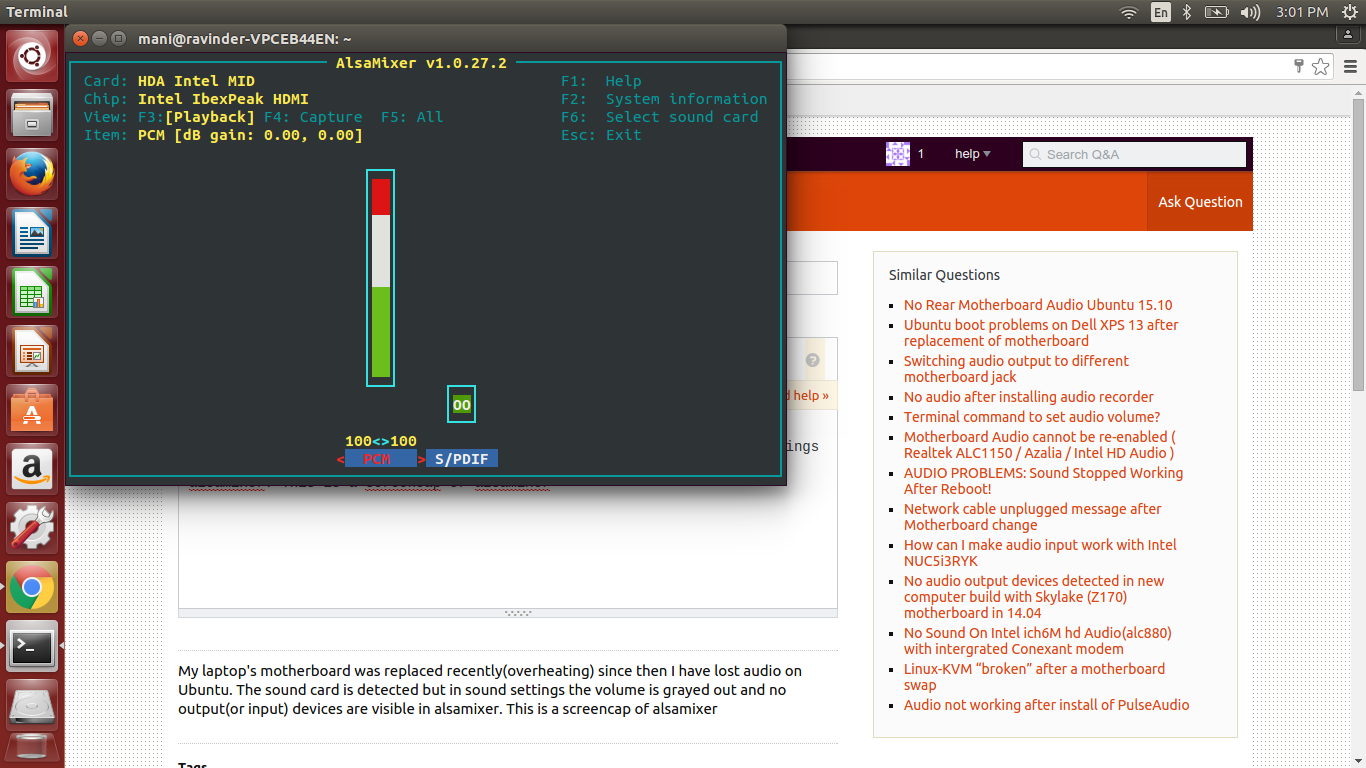Click the PCM volume level bar
The image size is (1366, 768).
[x=381, y=278]
